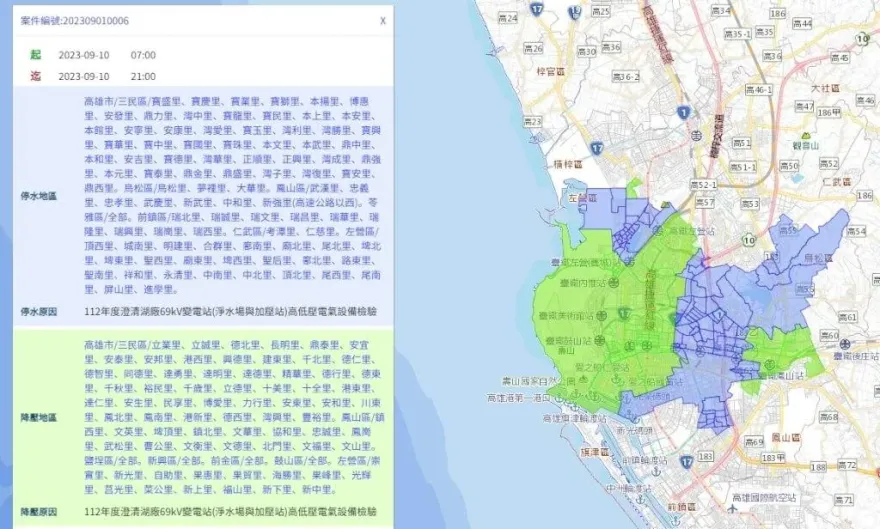Click the 大社區 district label
This screenshot has width=880, height=529.
pos(825,89)
